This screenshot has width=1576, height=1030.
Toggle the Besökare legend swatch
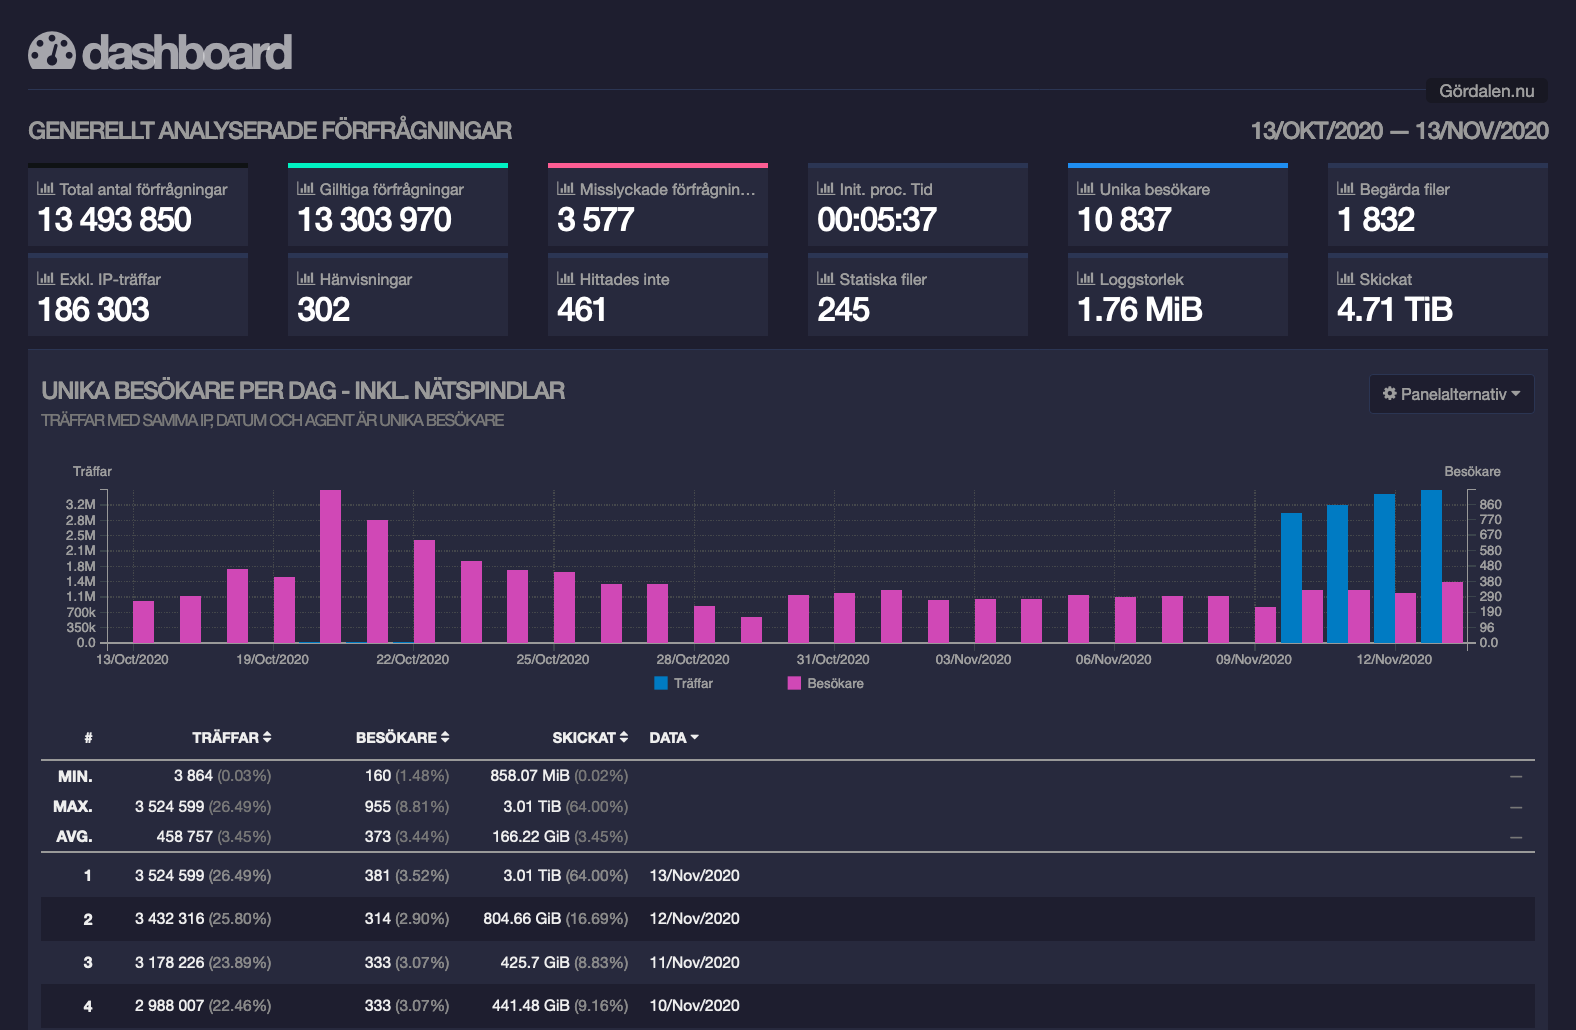(x=794, y=683)
